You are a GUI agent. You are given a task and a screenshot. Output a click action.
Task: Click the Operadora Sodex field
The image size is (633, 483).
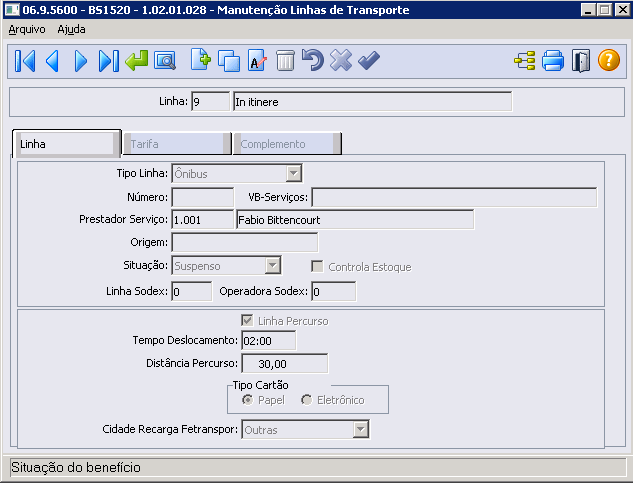tap(334, 292)
